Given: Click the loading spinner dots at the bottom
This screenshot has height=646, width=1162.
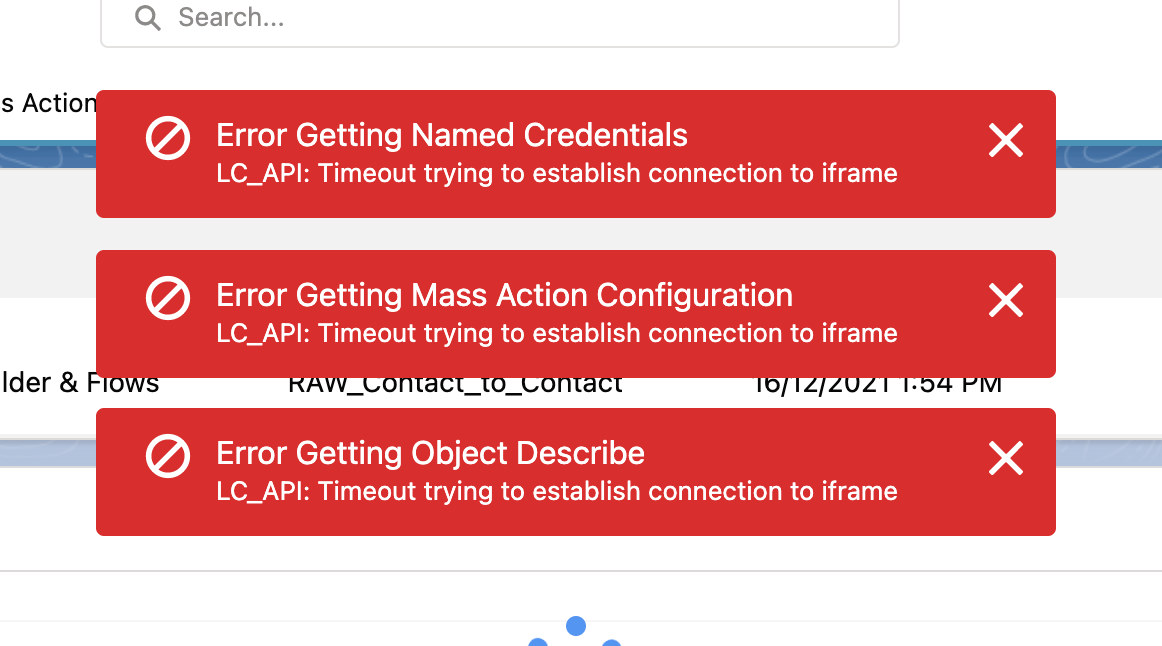Looking at the screenshot, I should coord(575,632).
